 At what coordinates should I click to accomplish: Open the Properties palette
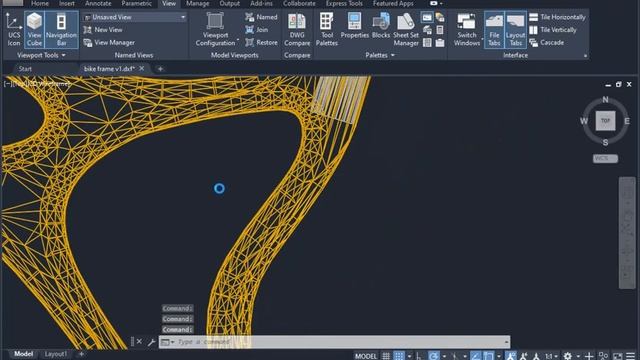pos(354,26)
